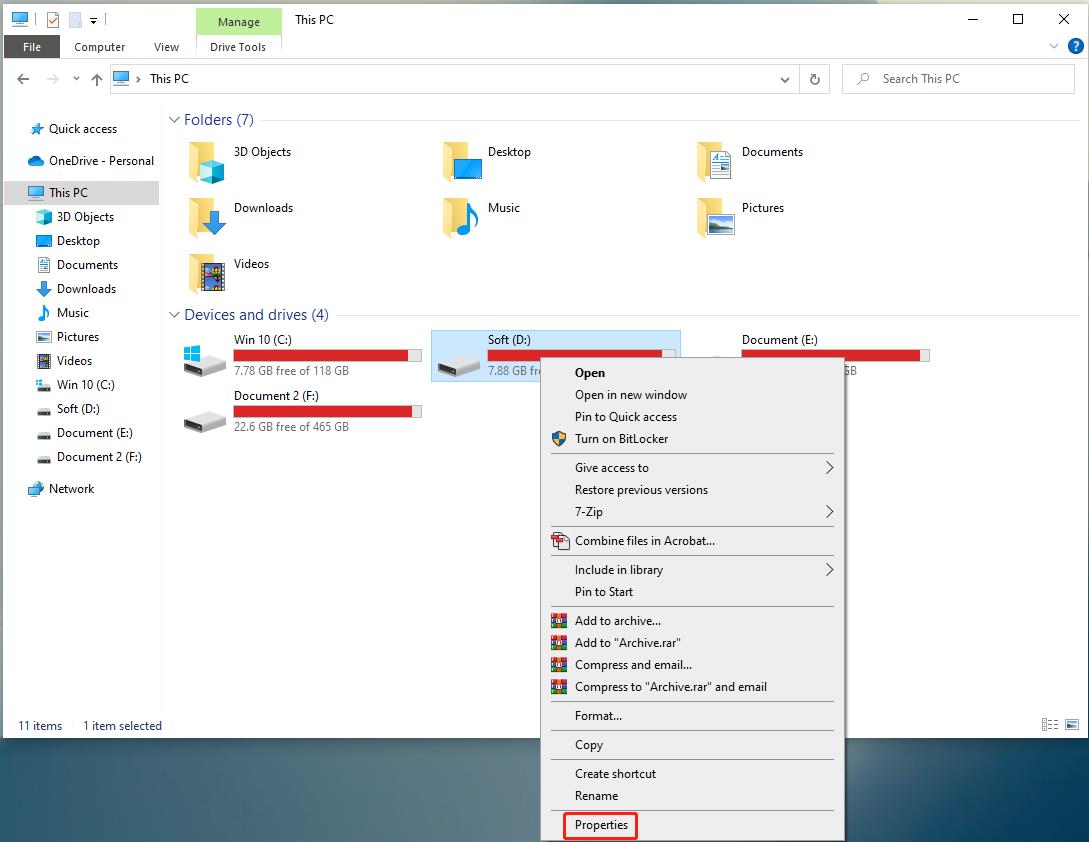Image resolution: width=1089 pixels, height=842 pixels.
Task: Open the Downloads folder icon
Action: (208, 216)
